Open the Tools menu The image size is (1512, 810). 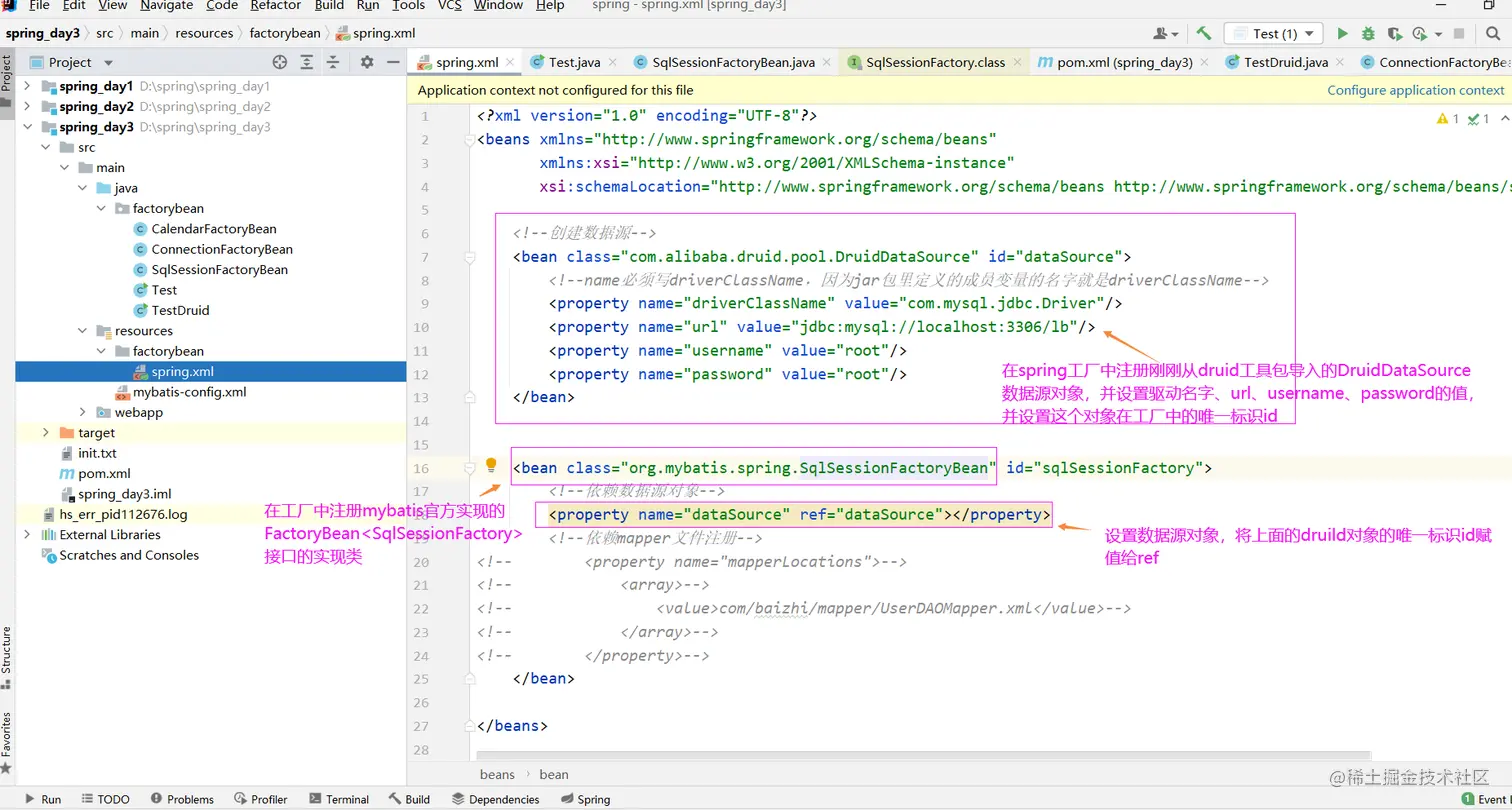[x=408, y=5]
